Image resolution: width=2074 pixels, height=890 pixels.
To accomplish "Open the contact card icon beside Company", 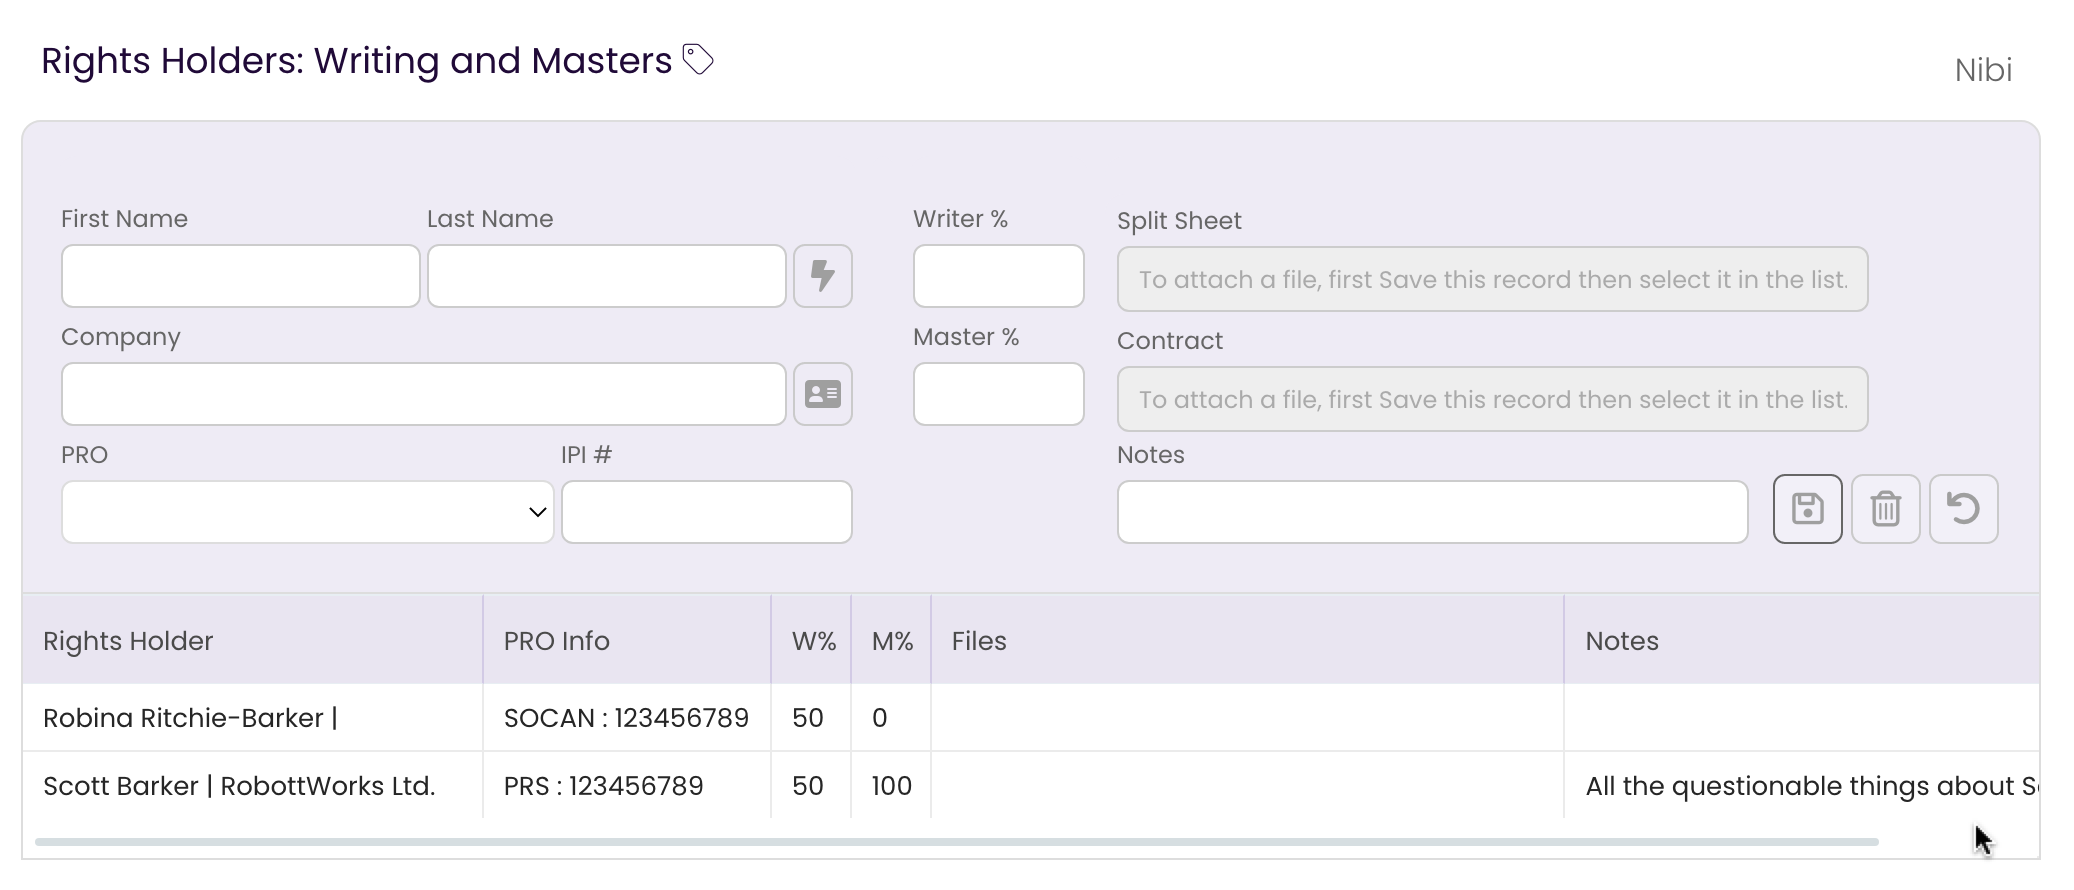I will click(823, 394).
